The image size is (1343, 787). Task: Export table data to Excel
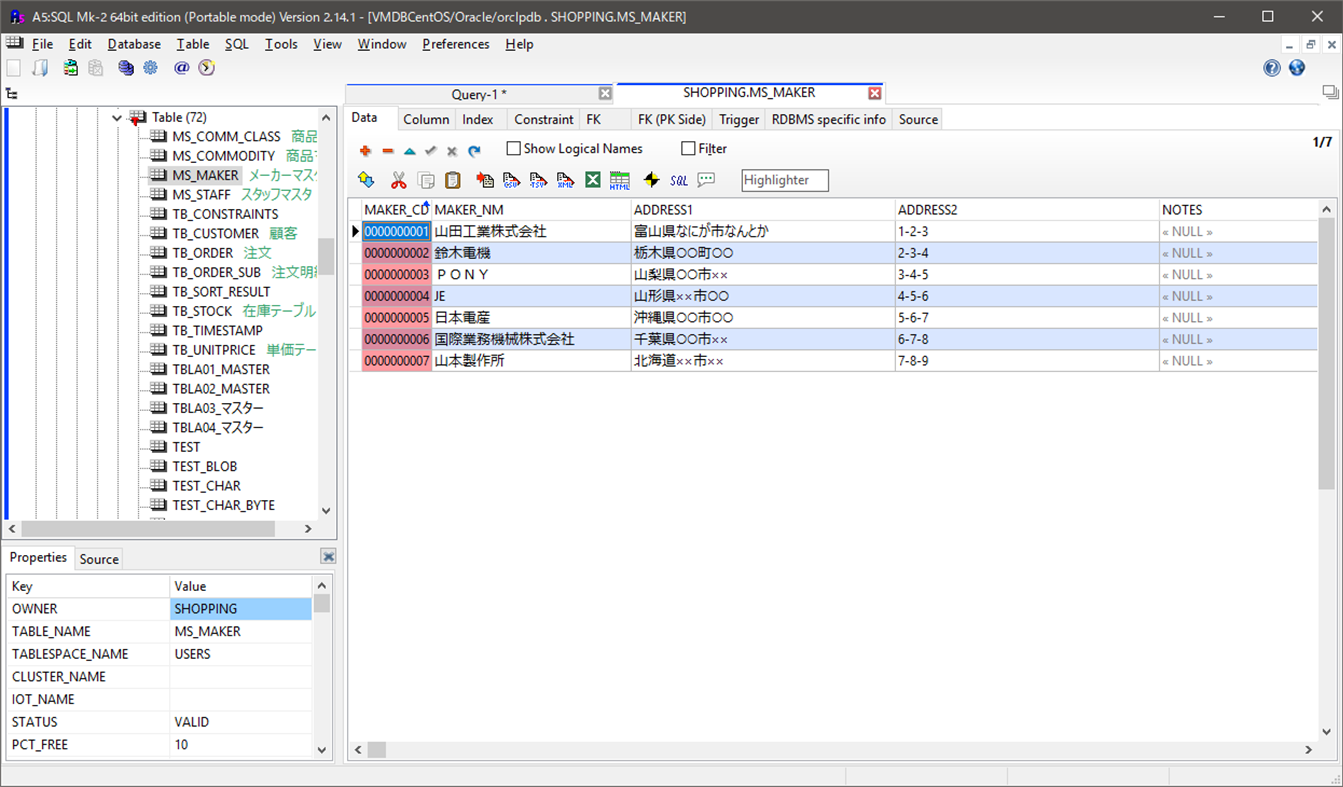593,180
